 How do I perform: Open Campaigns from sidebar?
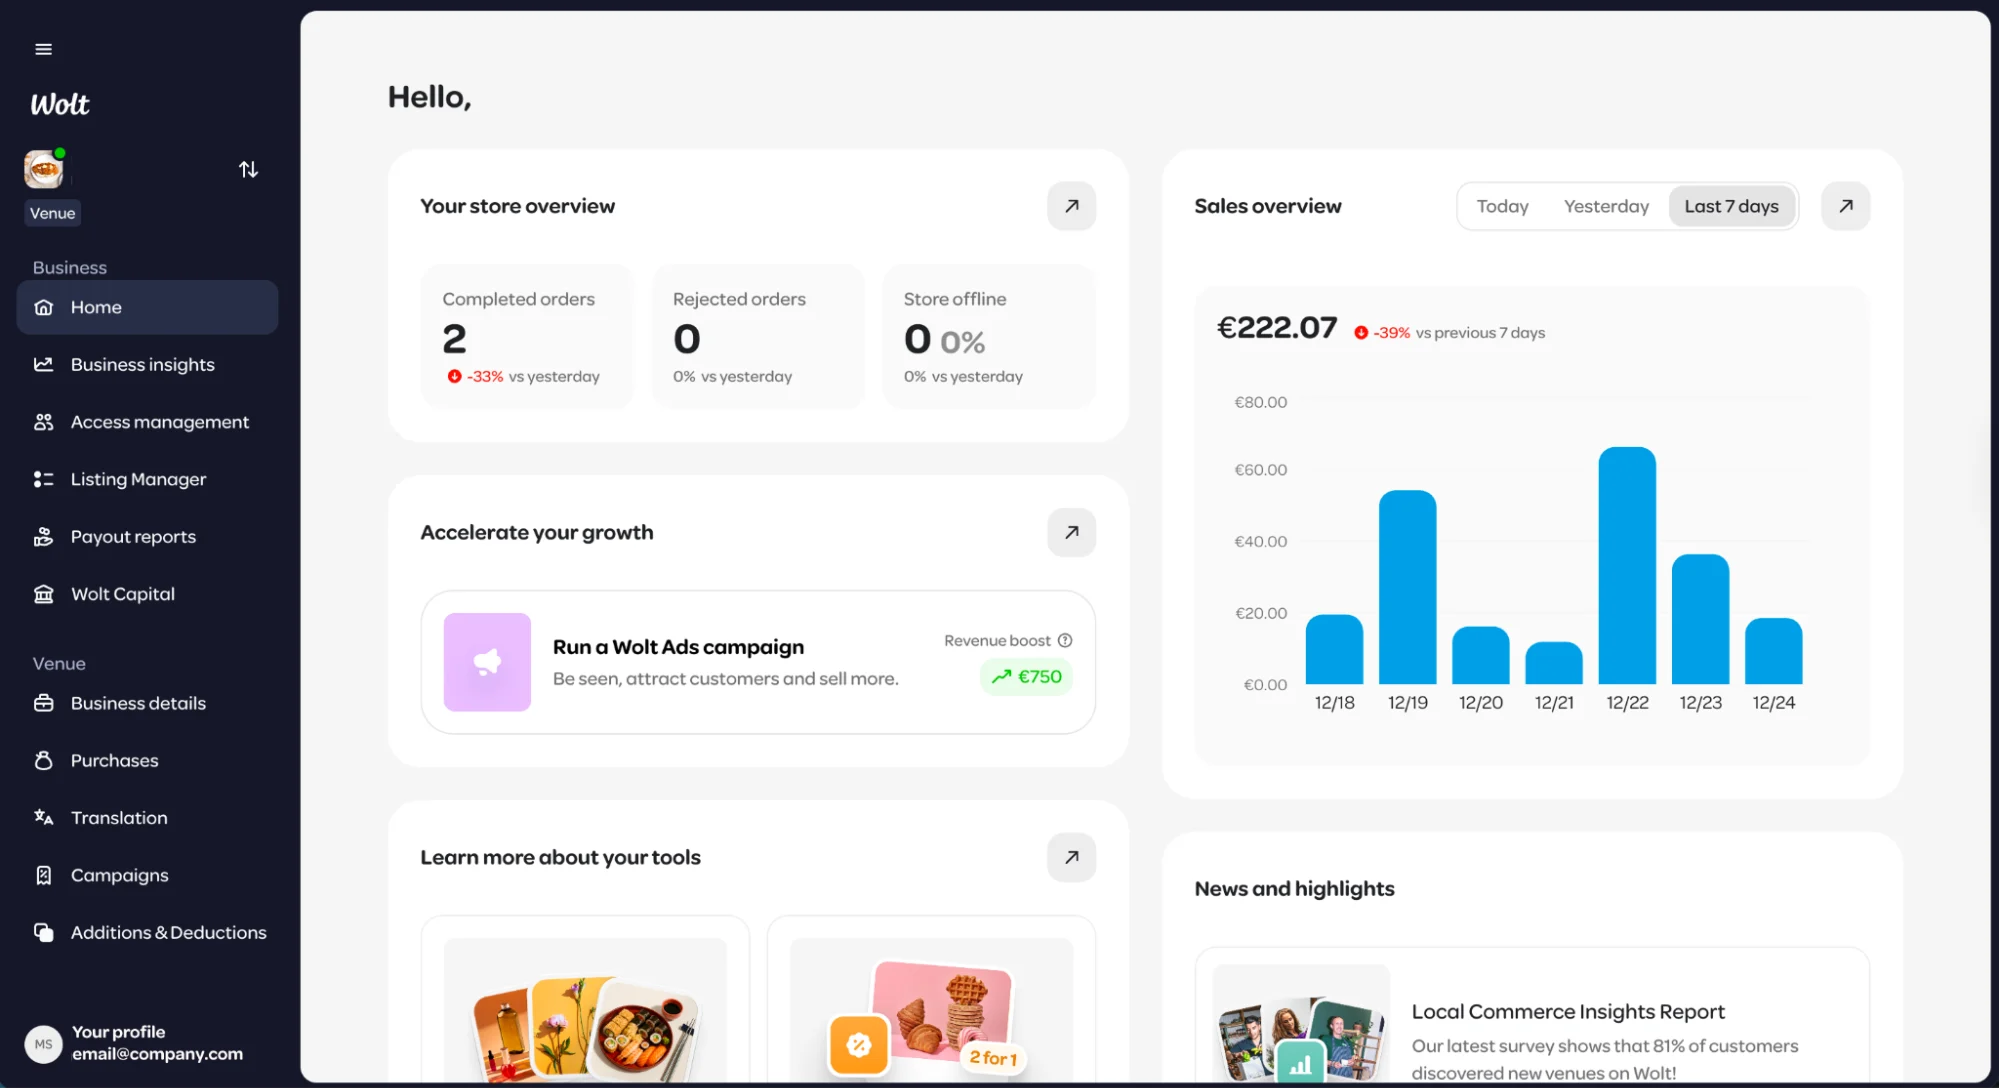[119, 875]
